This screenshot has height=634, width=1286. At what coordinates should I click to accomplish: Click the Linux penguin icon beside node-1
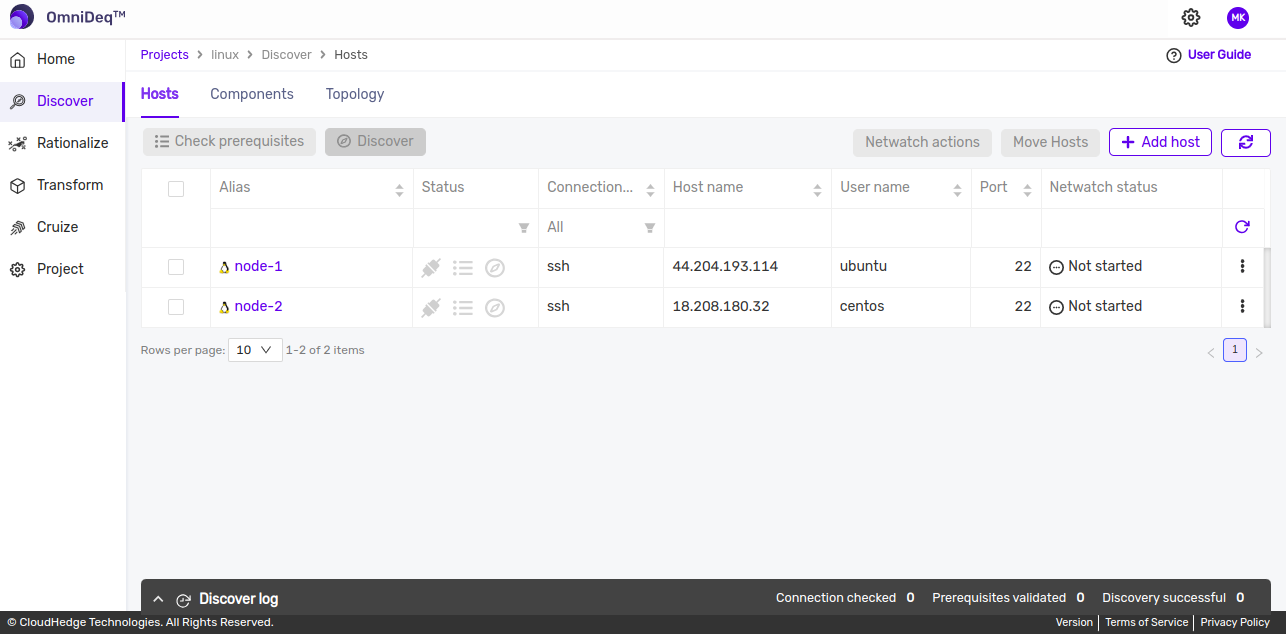pos(225,267)
